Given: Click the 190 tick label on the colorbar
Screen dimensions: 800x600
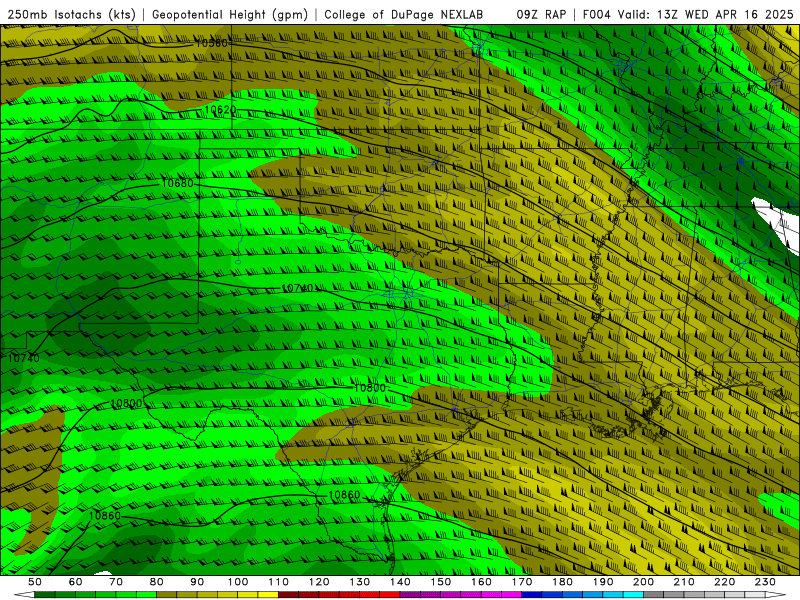Looking at the screenshot, I should (x=603, y=582).
